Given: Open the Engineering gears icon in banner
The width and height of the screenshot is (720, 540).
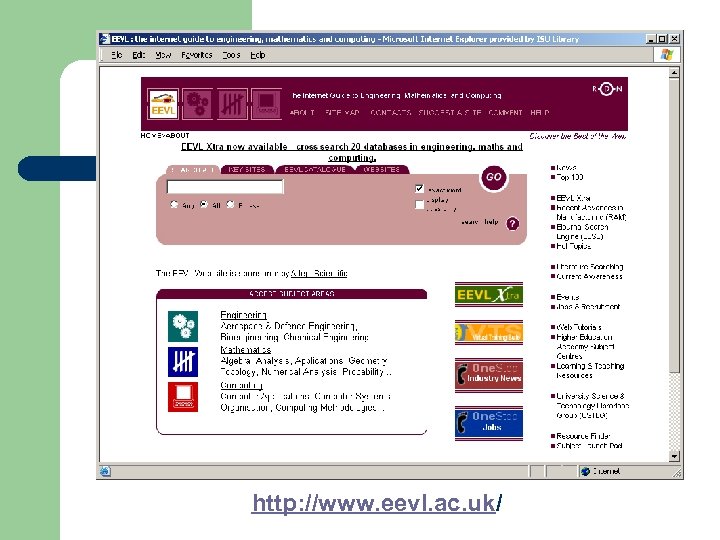Looking at the screenshot, I should [197, 104].
